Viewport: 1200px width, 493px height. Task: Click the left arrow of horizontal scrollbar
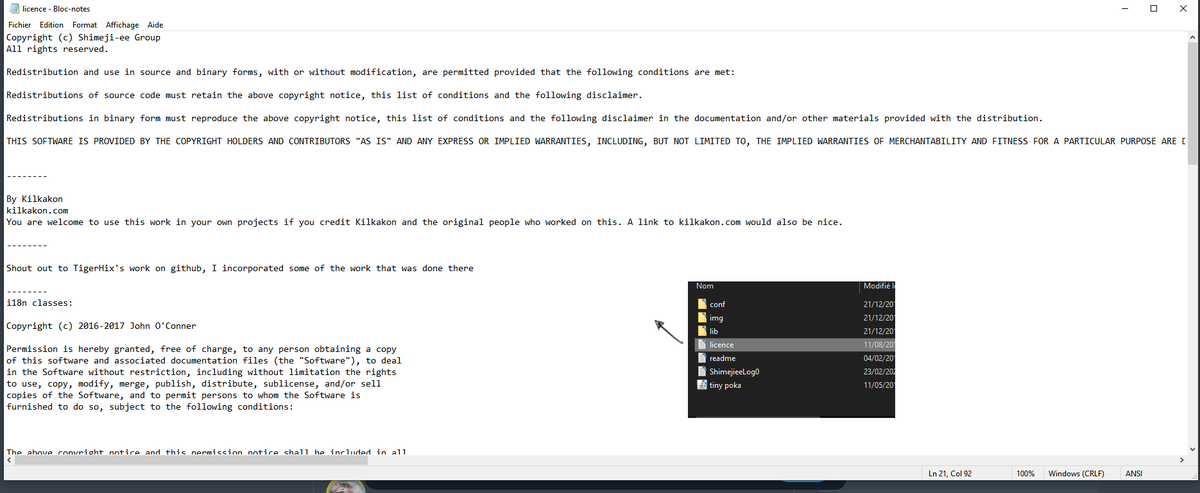click(x=9, y=460)
